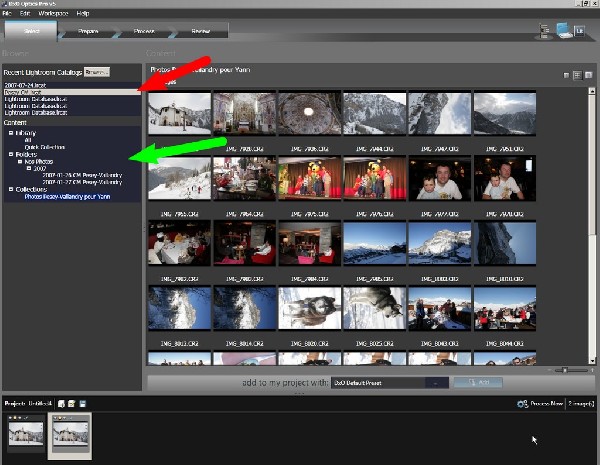Screen dimensions: 600x465
Task: Open folder 2007-01-27 CM Pesey-Vallandry
Action: 82,182
